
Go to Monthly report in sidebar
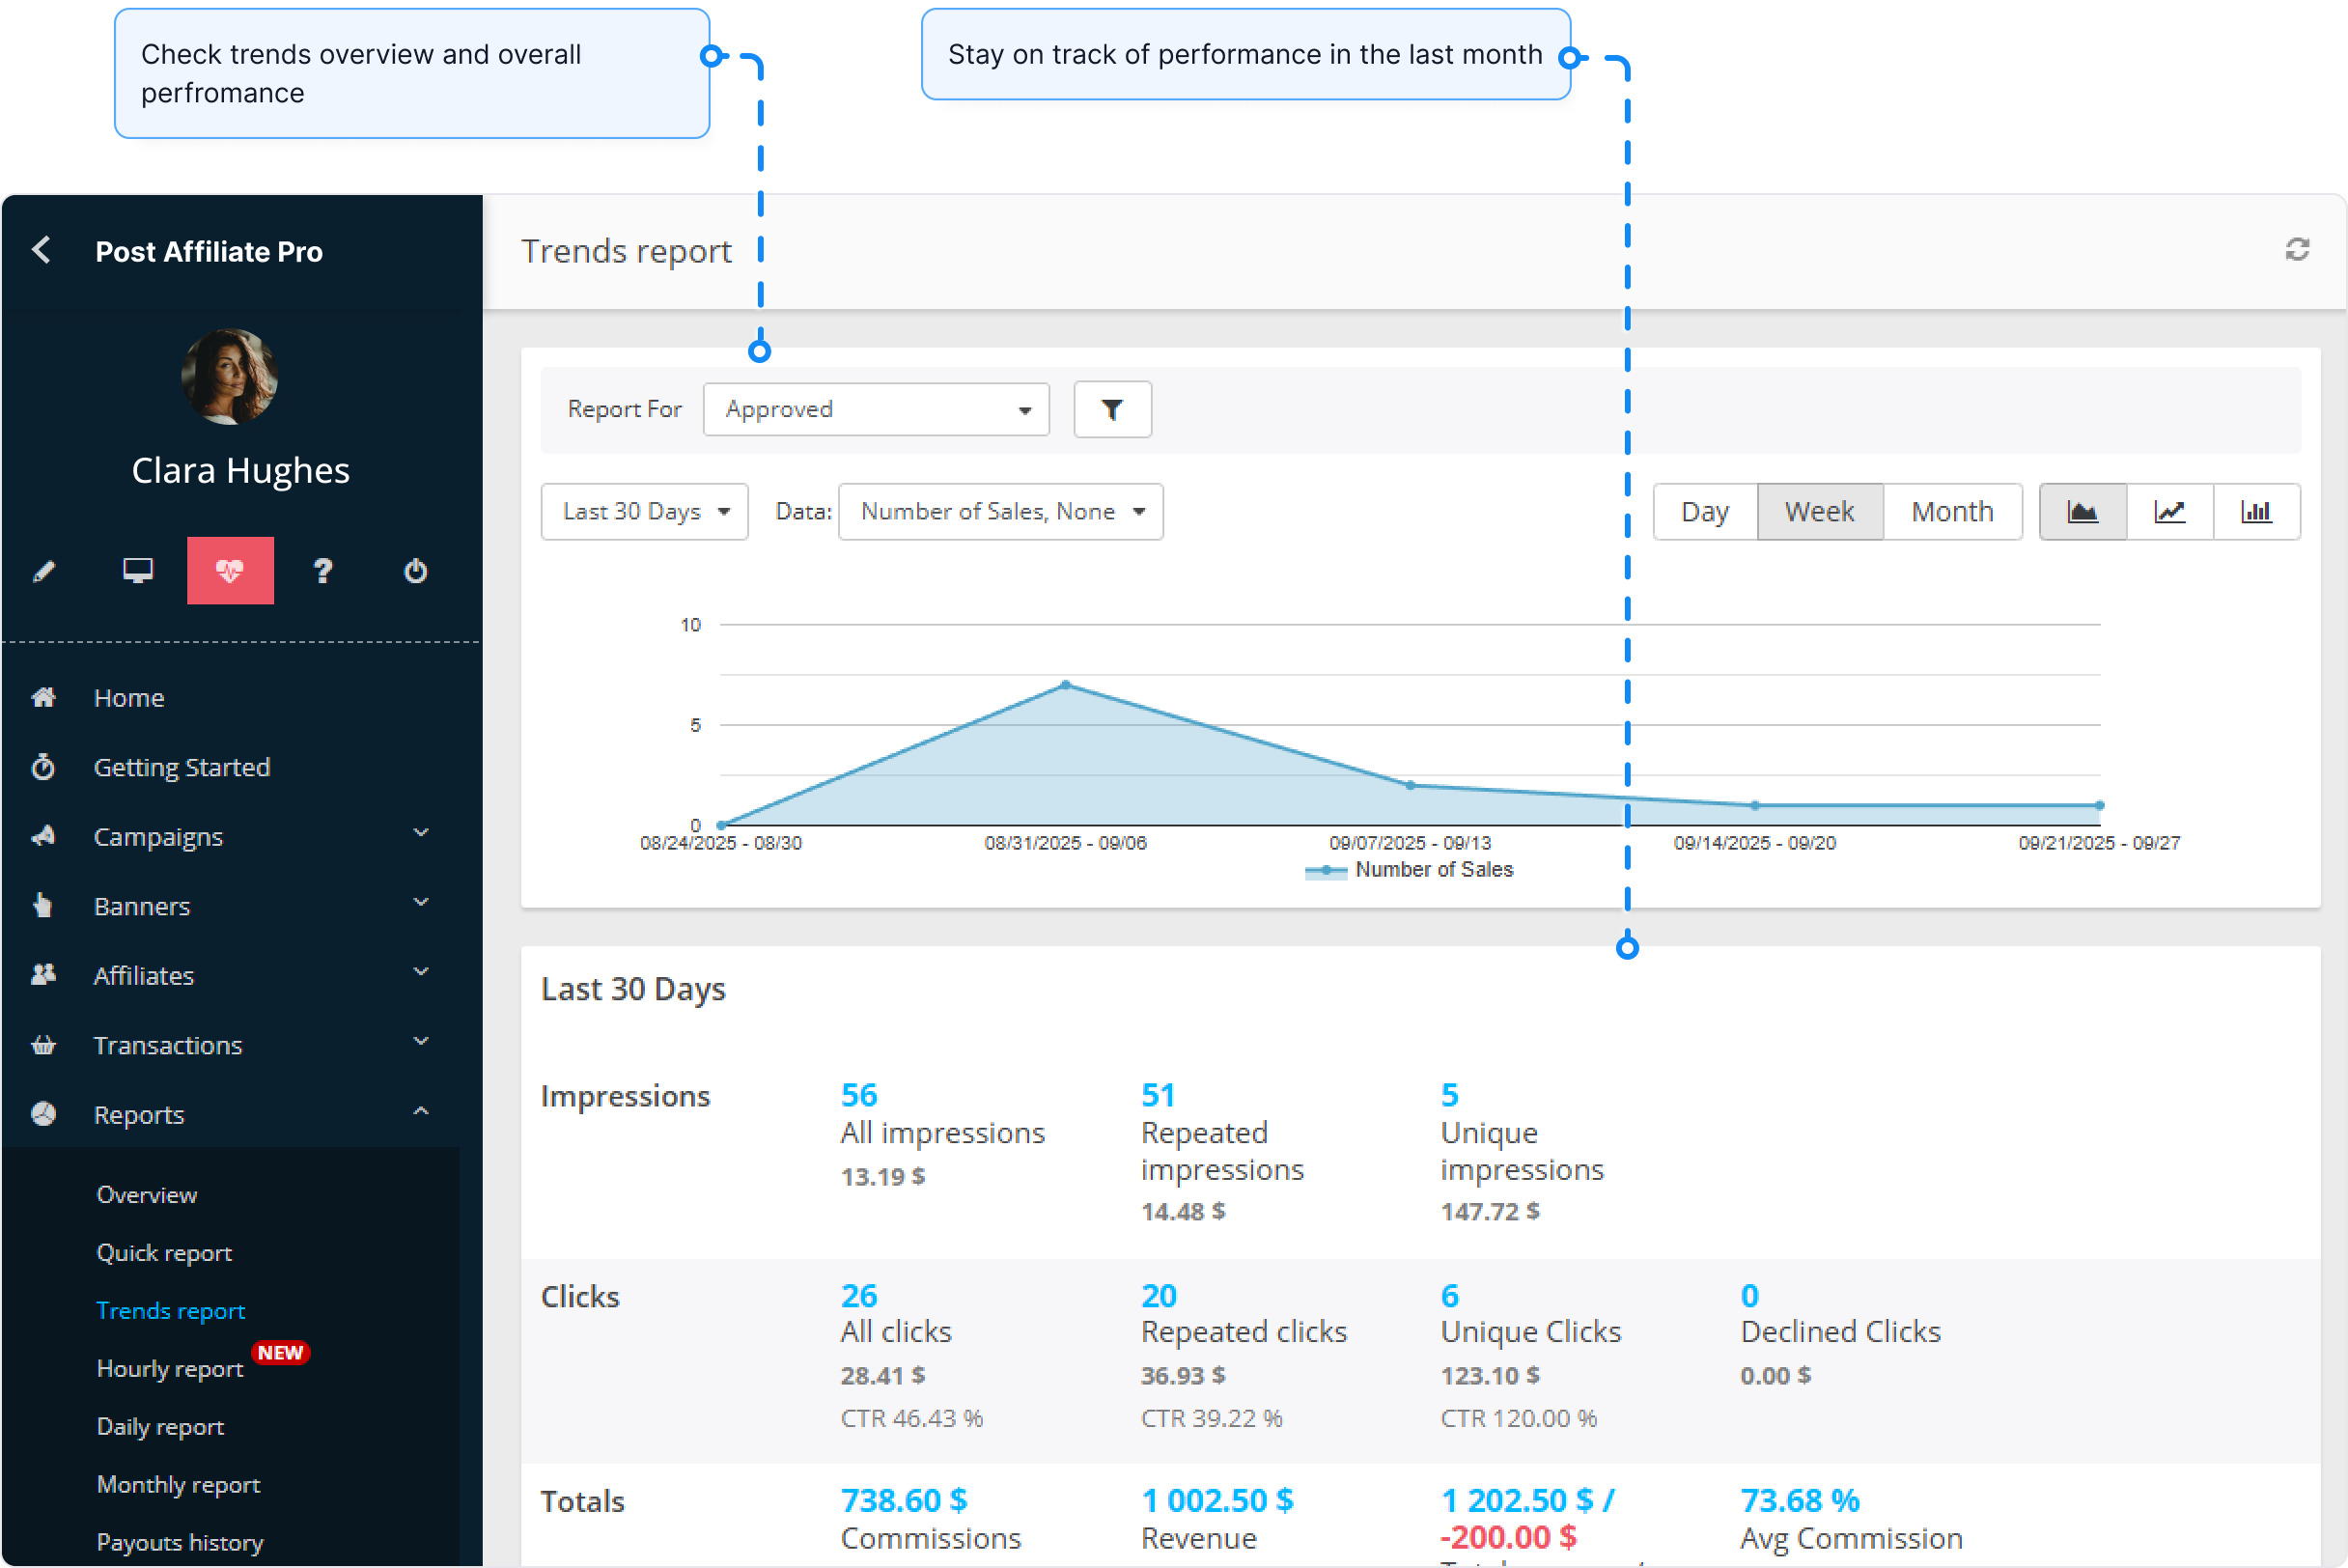tap(178, 1484)
